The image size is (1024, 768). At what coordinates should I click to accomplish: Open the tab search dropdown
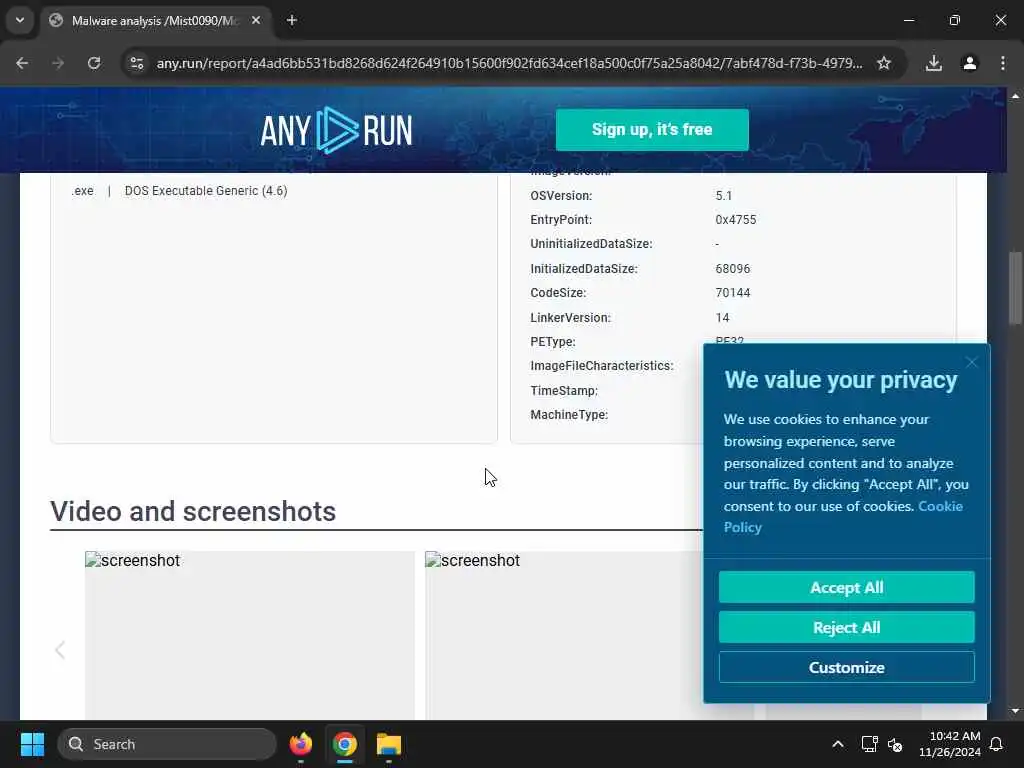(x=20, y=20)
